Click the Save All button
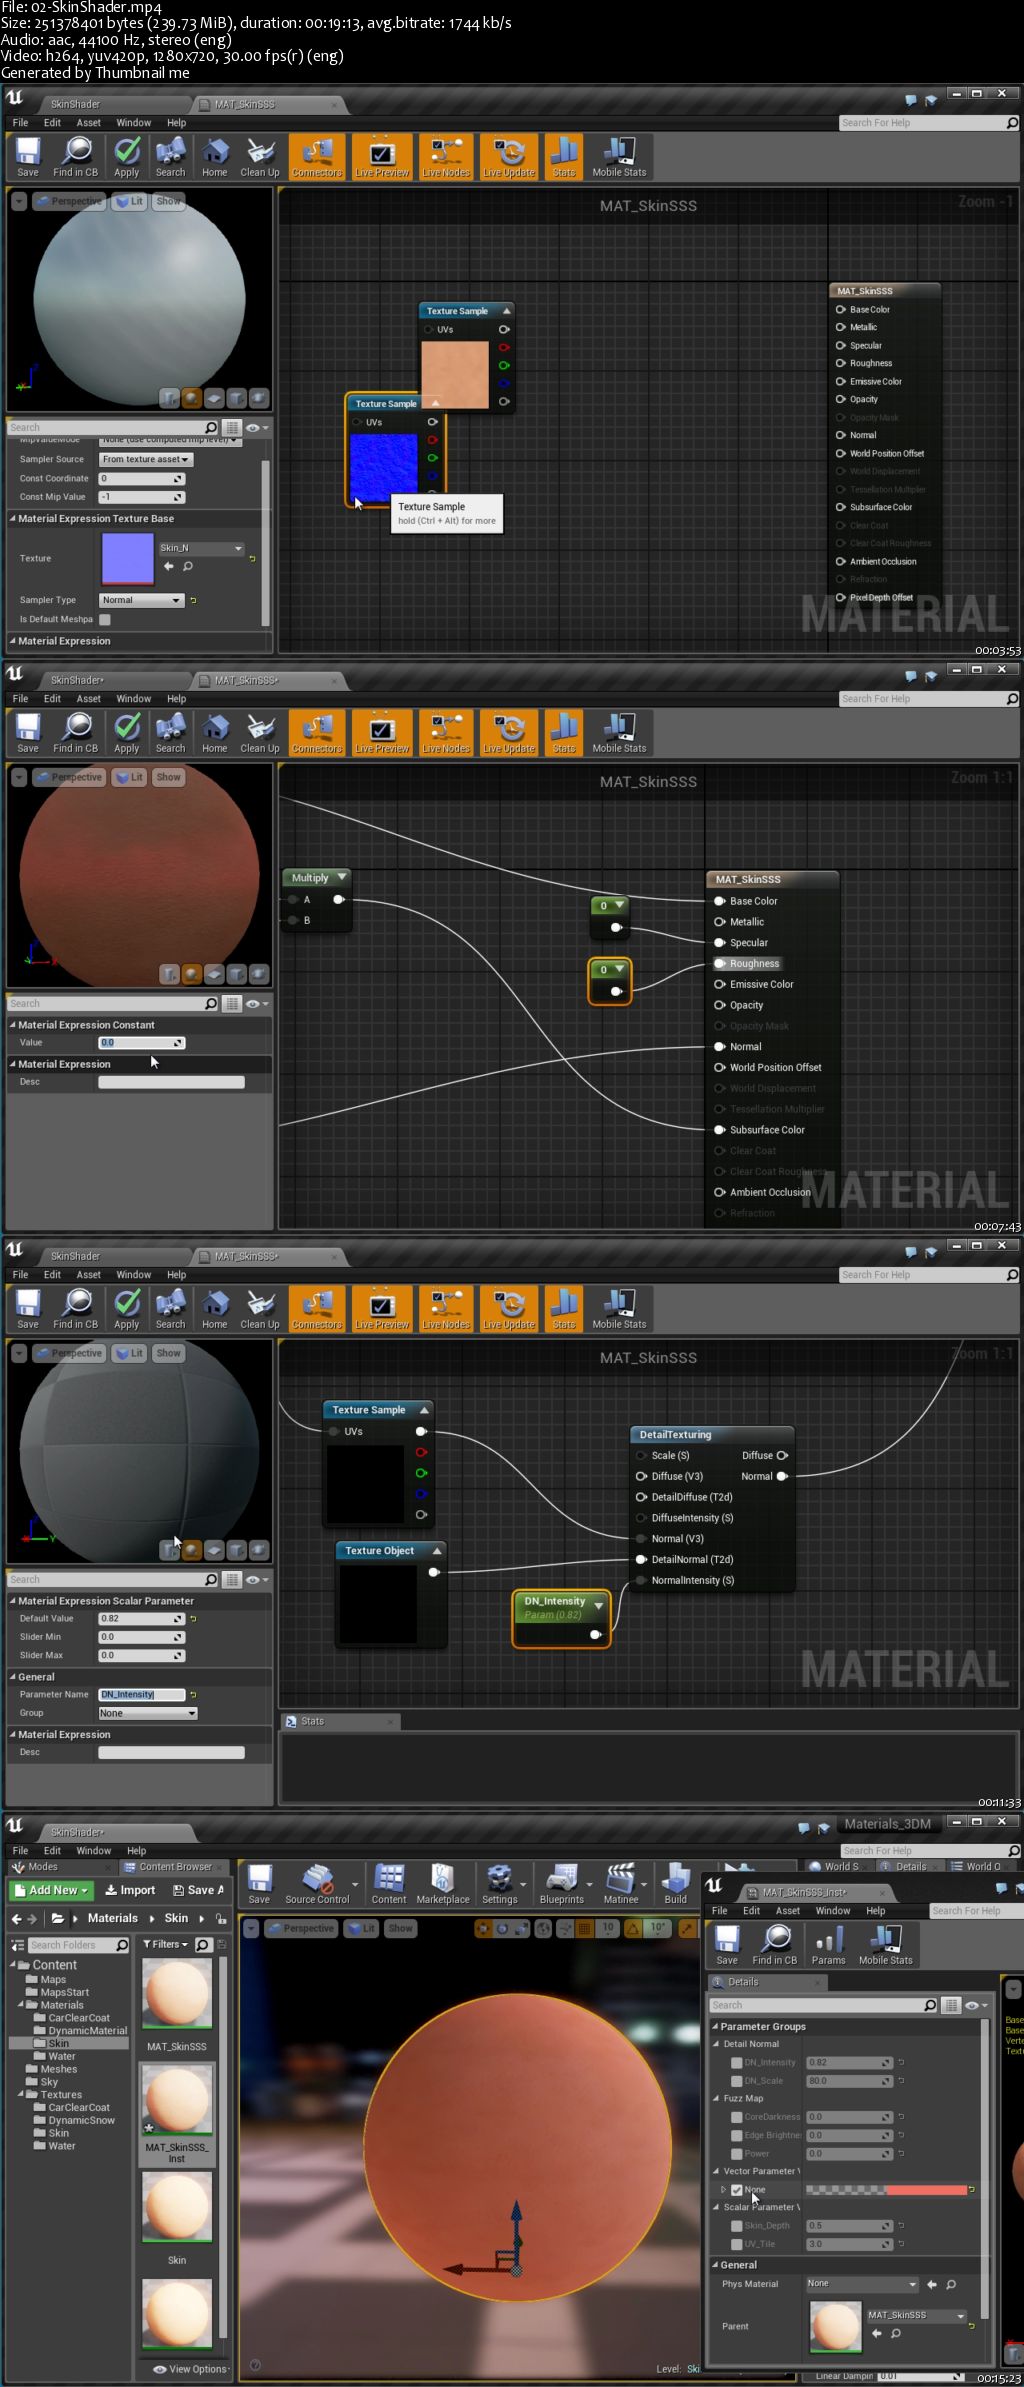The width and height of the screenshot is (1024, 2387). [198, 1890]
